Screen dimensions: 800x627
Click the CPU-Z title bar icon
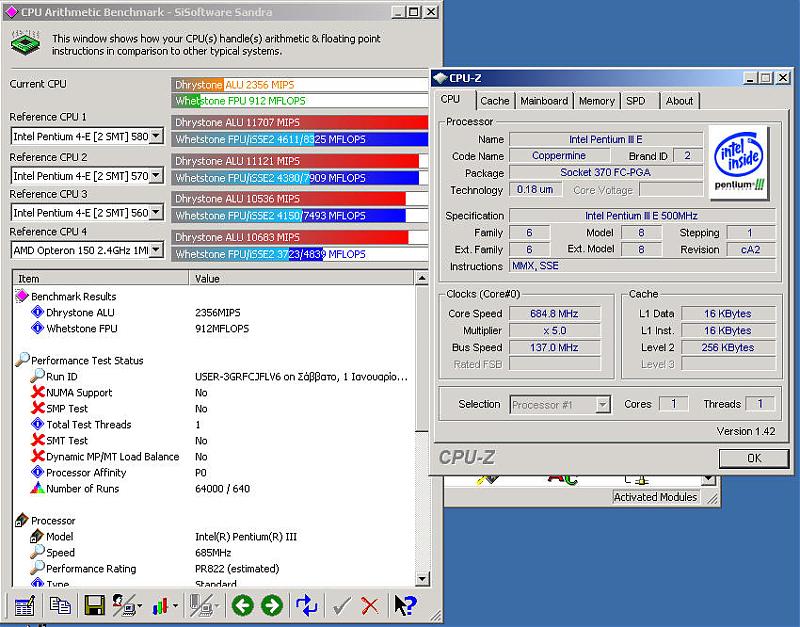(x=439, y=78)
